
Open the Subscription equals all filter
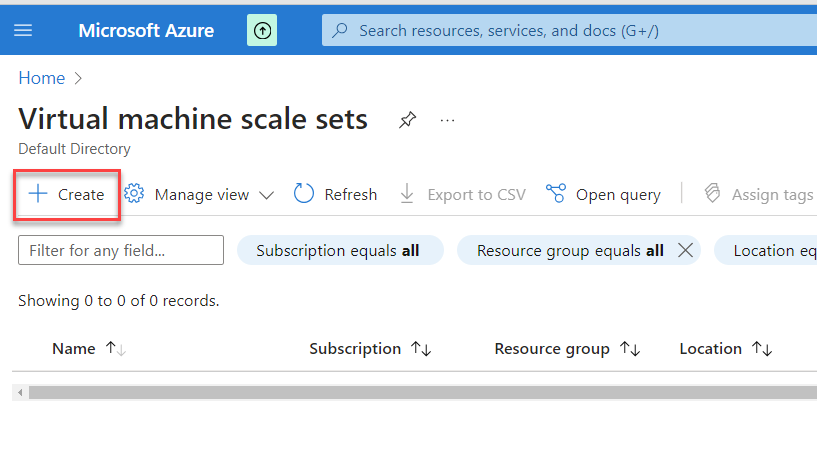click(x=338, y=250)
